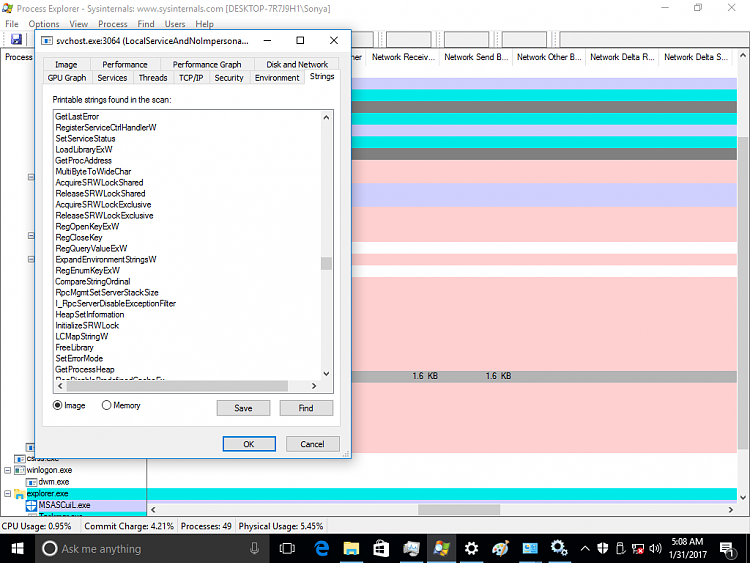
Task: Open the Find menu
Action: point(146,24)
